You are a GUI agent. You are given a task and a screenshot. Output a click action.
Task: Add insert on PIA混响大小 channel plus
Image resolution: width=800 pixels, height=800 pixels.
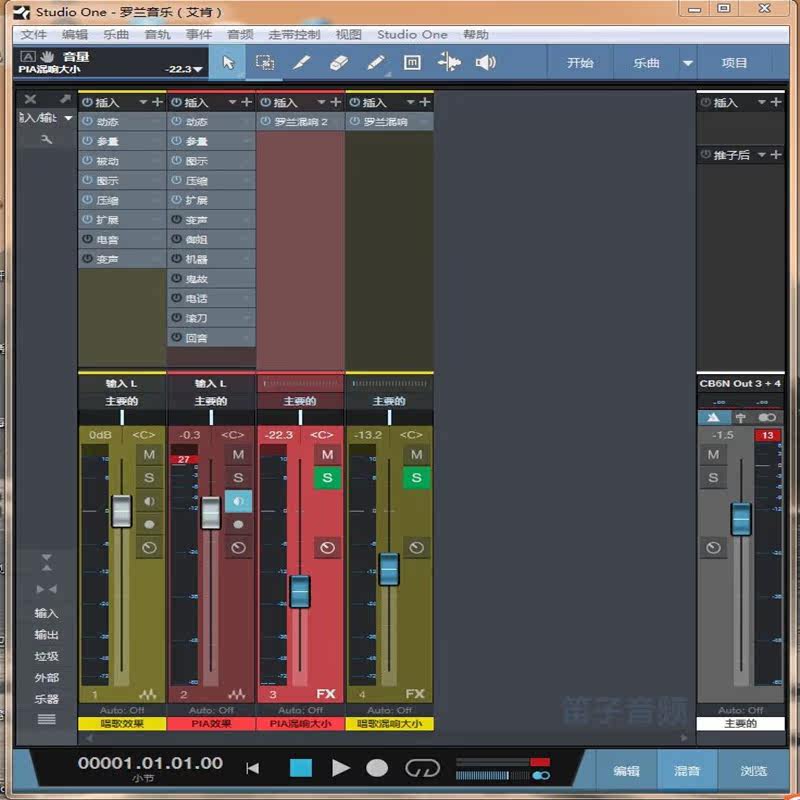335,102
